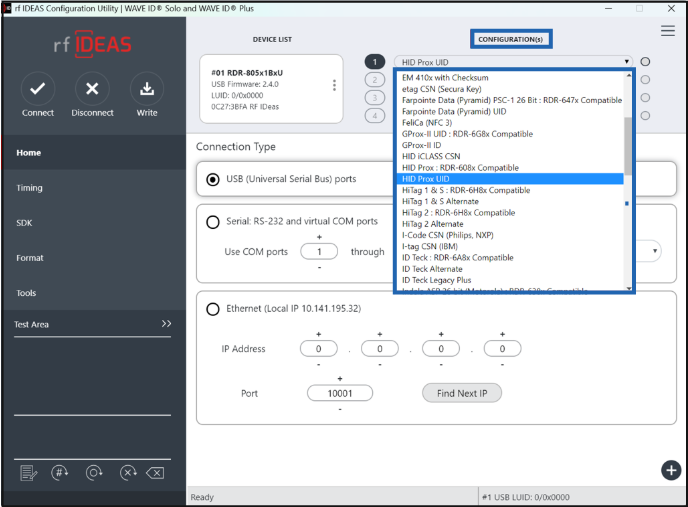Select Ethernet (Local IP) radio button

click(213, 309)
